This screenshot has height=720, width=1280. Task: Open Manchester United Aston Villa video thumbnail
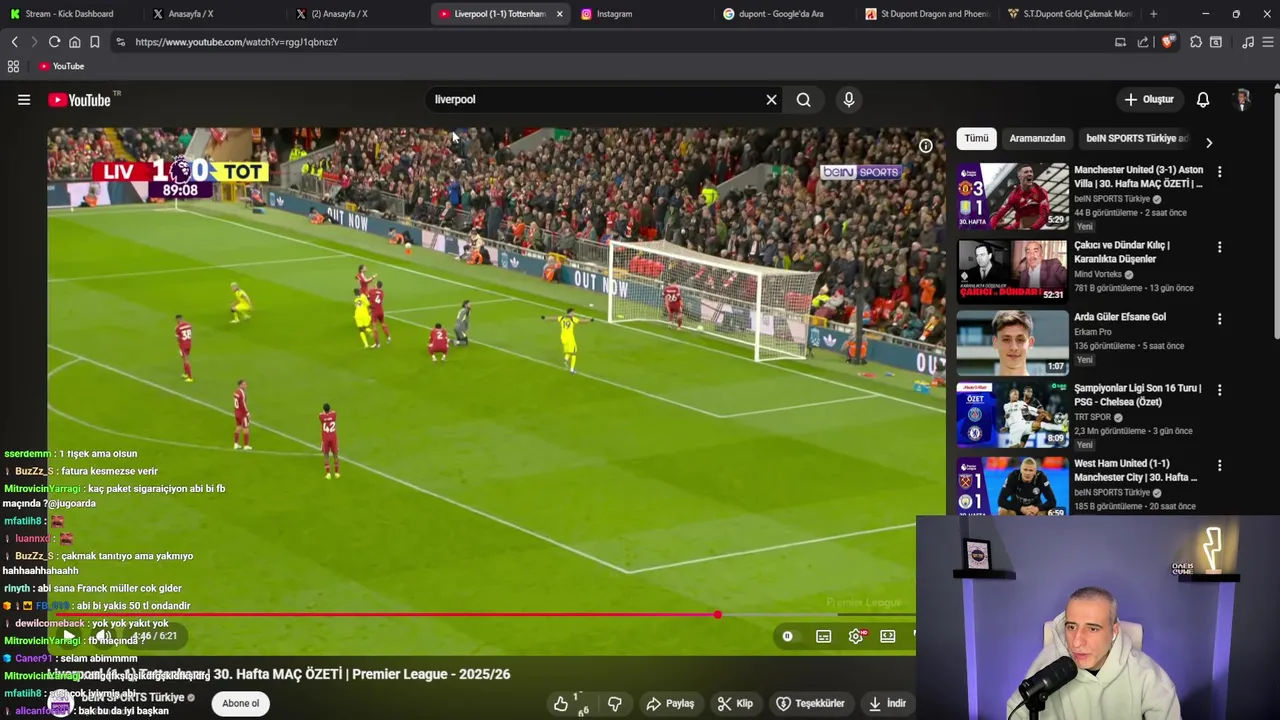tap(1013, 196)
